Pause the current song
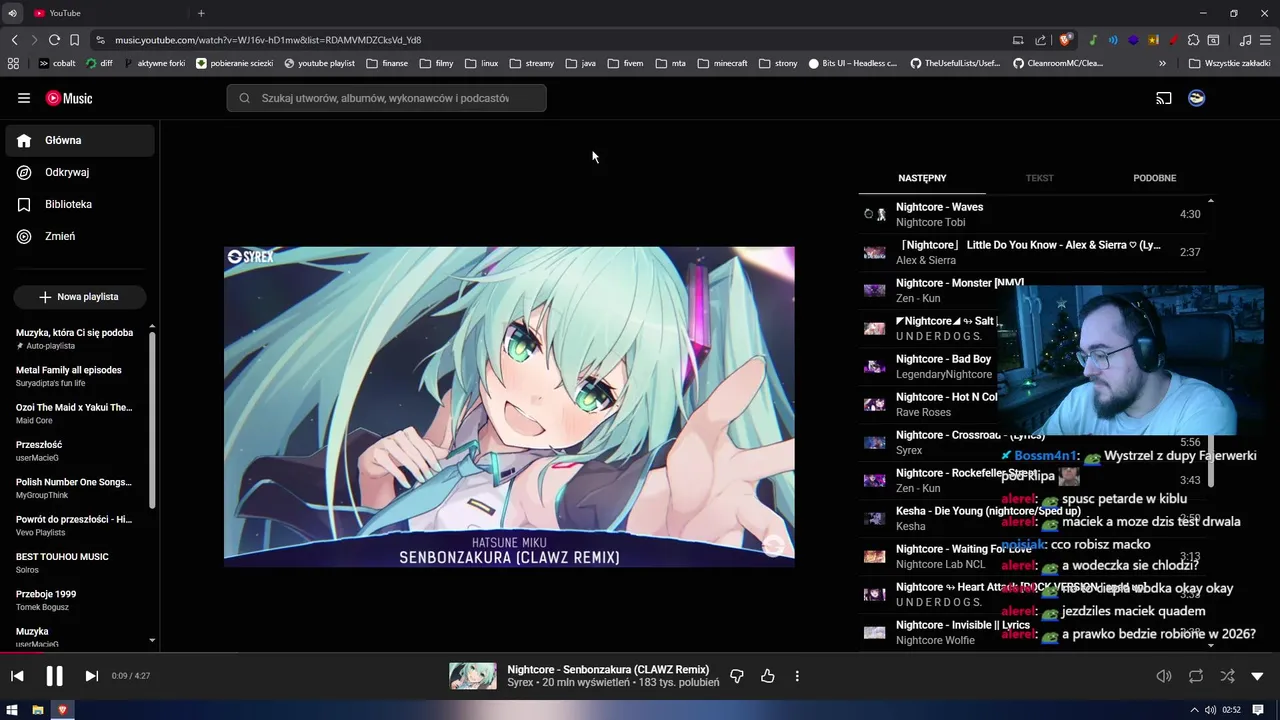1280x720 pixels. [54, 676]
